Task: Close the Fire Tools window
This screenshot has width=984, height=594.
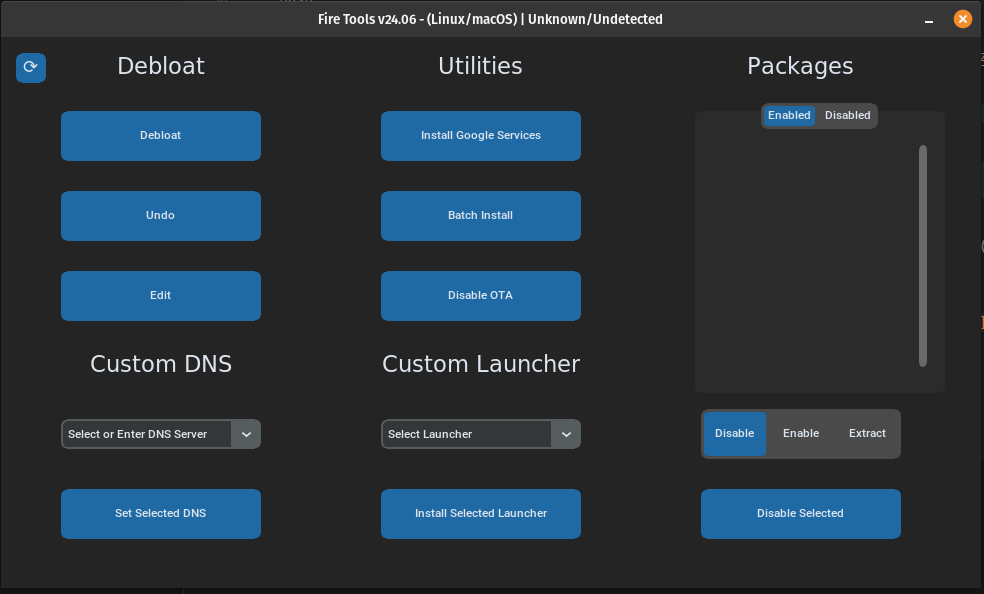Action: 962,19
